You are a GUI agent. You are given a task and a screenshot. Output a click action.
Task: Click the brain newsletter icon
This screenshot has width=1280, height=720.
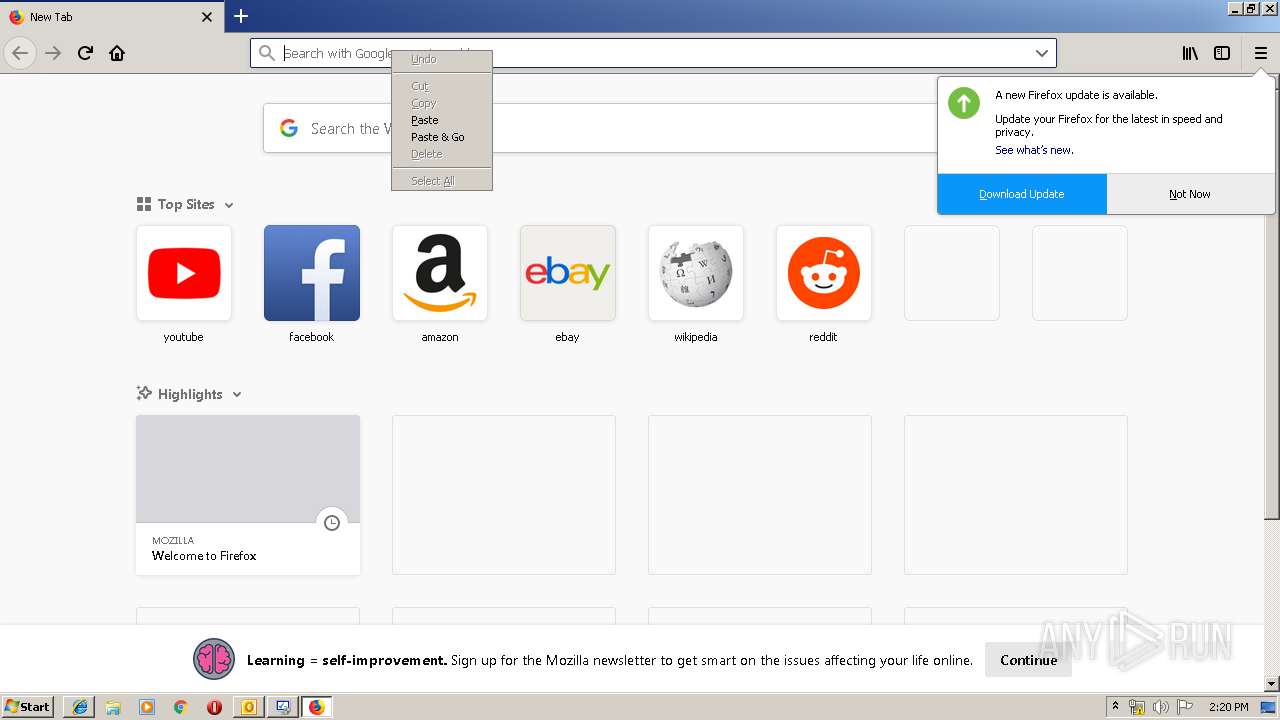[213, 659]
